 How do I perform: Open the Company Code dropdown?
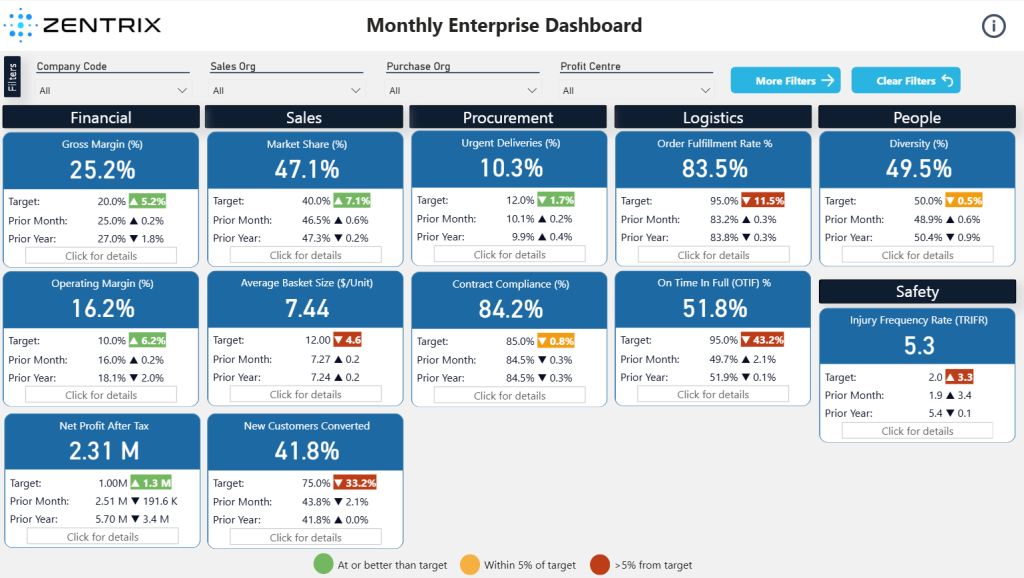point(112,90)
